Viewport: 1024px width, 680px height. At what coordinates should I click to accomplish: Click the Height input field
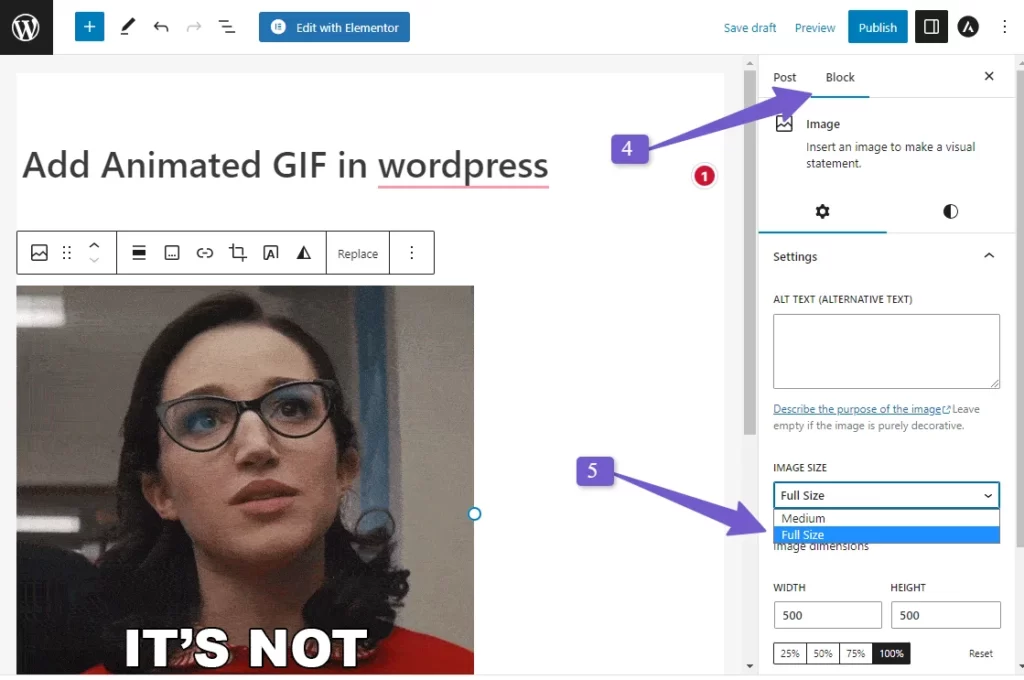pyautogui.click(x=946, y=615)
